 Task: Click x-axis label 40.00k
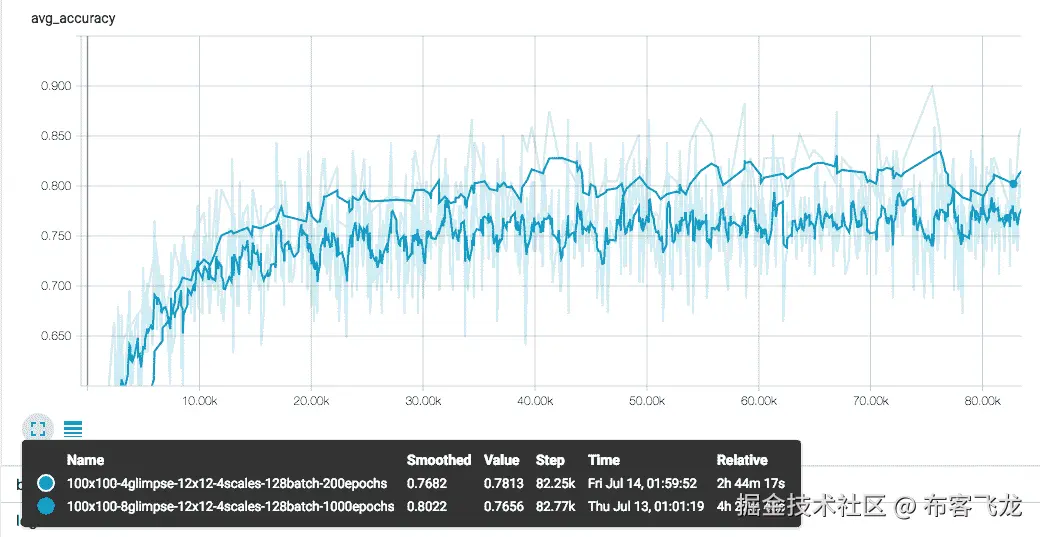535,401
